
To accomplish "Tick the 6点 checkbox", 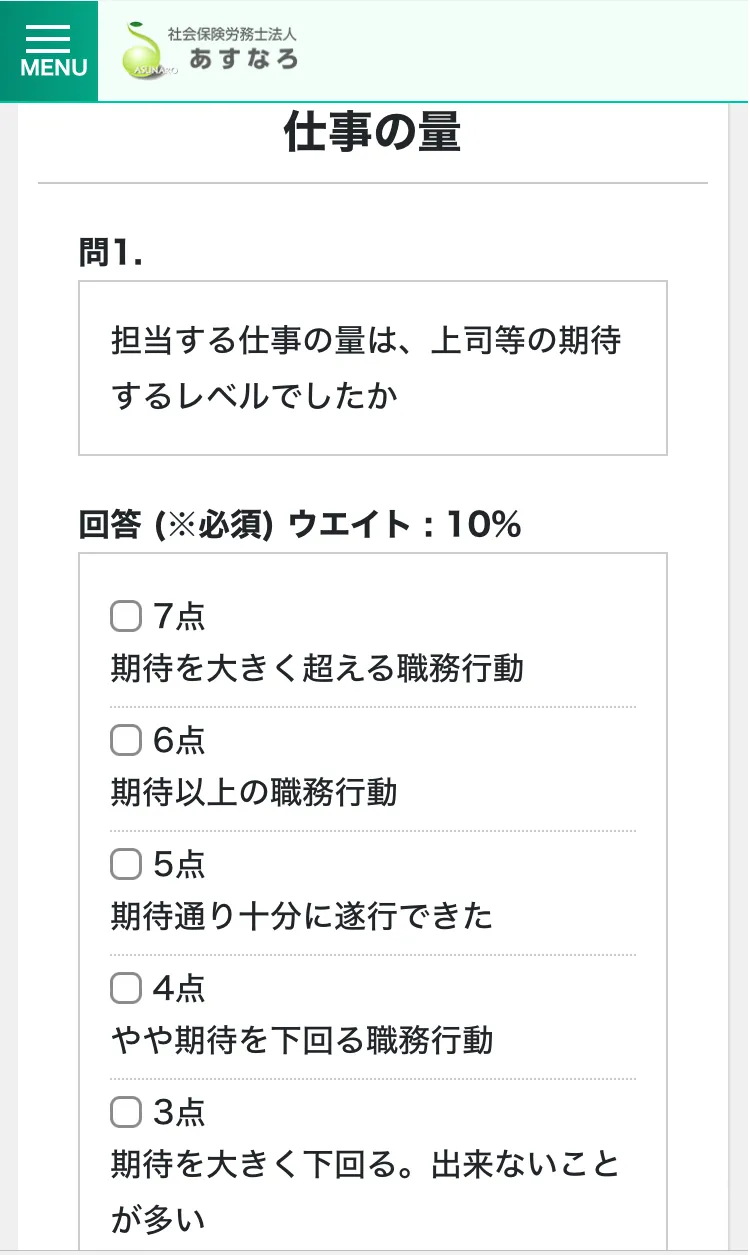I will (125, 740).
